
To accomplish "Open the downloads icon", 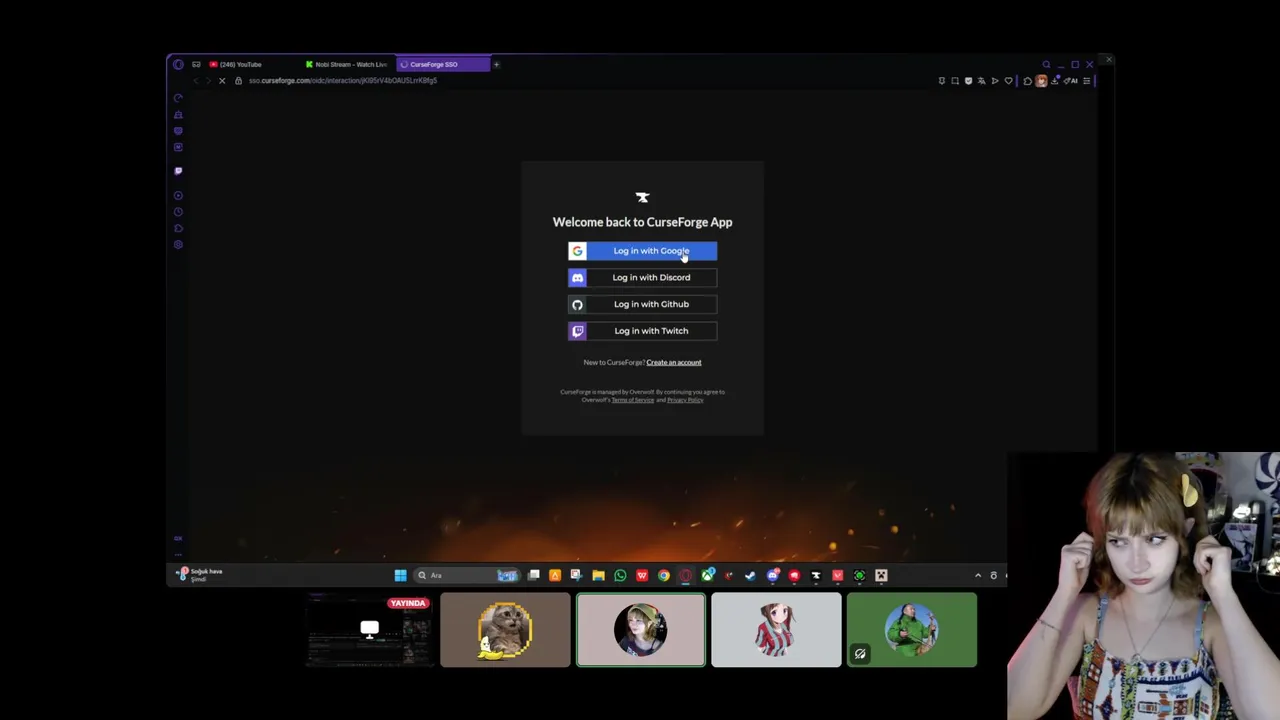I will point(1055,80).
